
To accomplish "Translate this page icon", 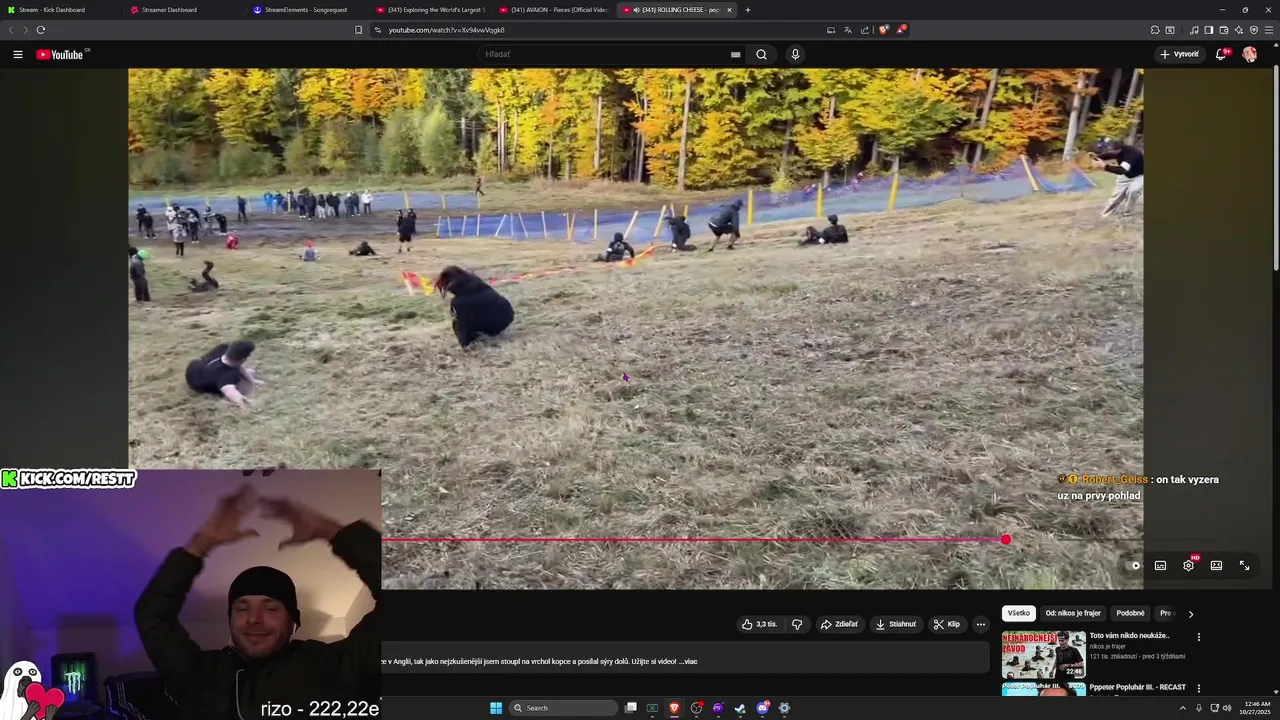I will click(847, 30).
